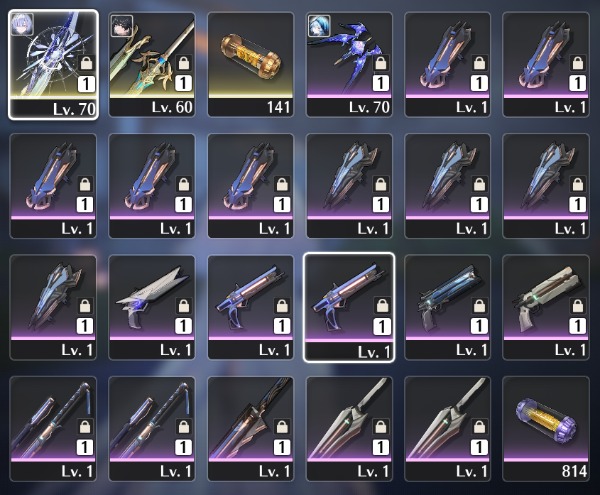Click the blue-haired character portrait on the gauntlets
The image size is (600, 495).
coord(319,26)
